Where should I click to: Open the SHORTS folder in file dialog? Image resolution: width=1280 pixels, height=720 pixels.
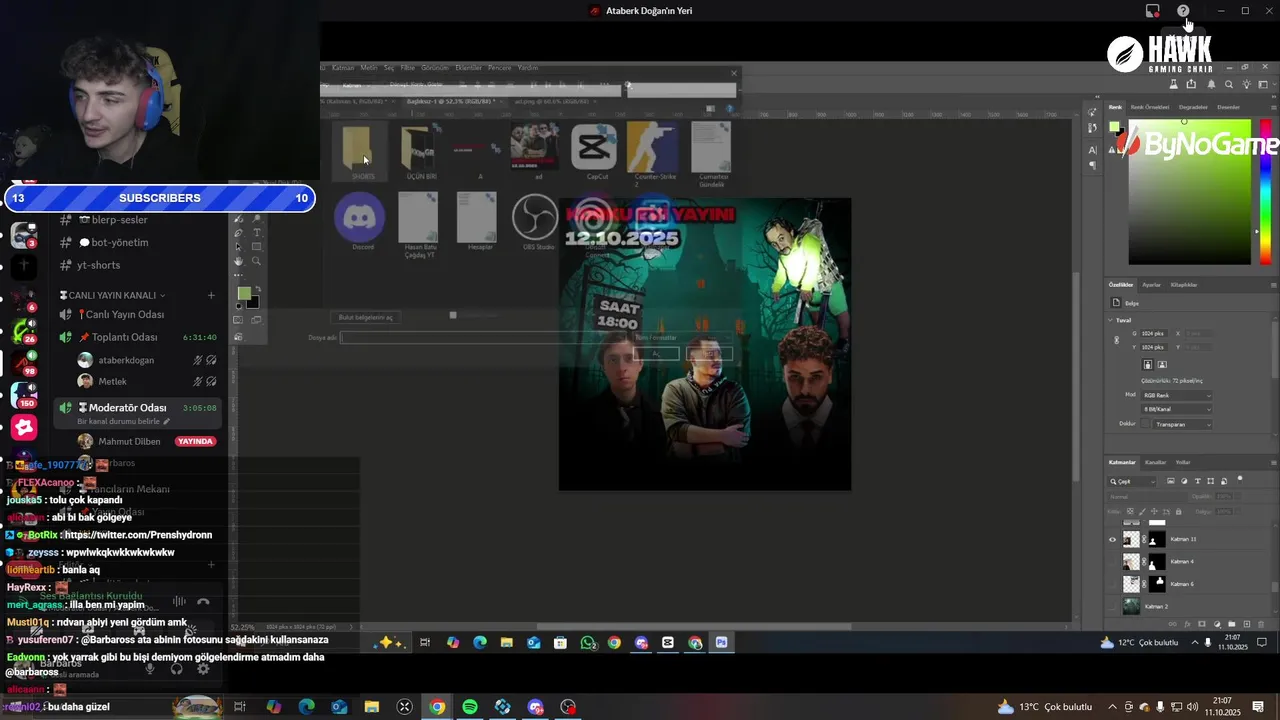point(359,153)
